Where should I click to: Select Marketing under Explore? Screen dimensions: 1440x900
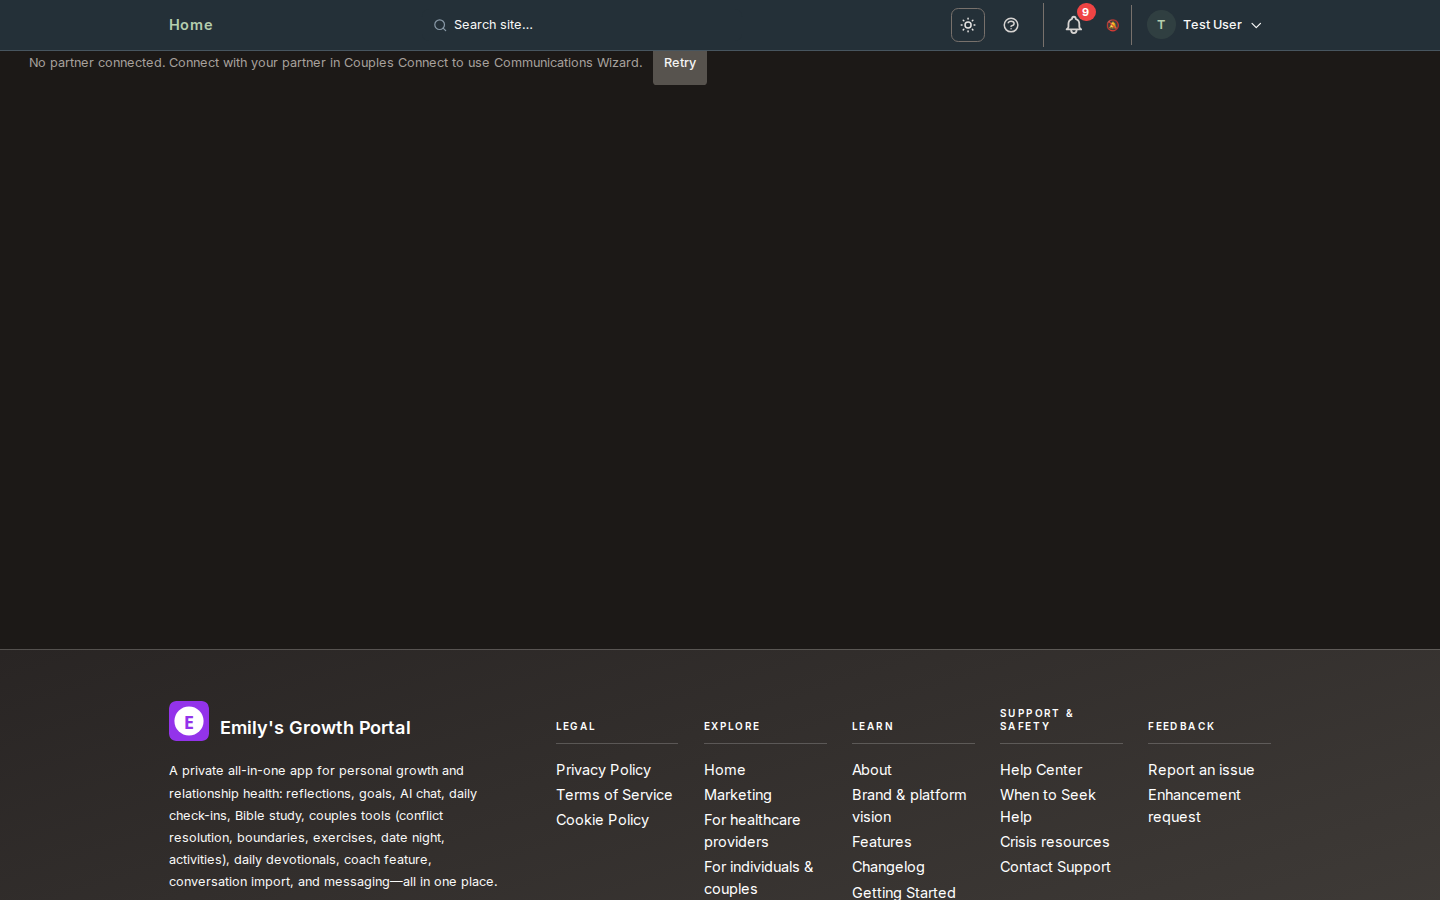click(x=738, y=795)
